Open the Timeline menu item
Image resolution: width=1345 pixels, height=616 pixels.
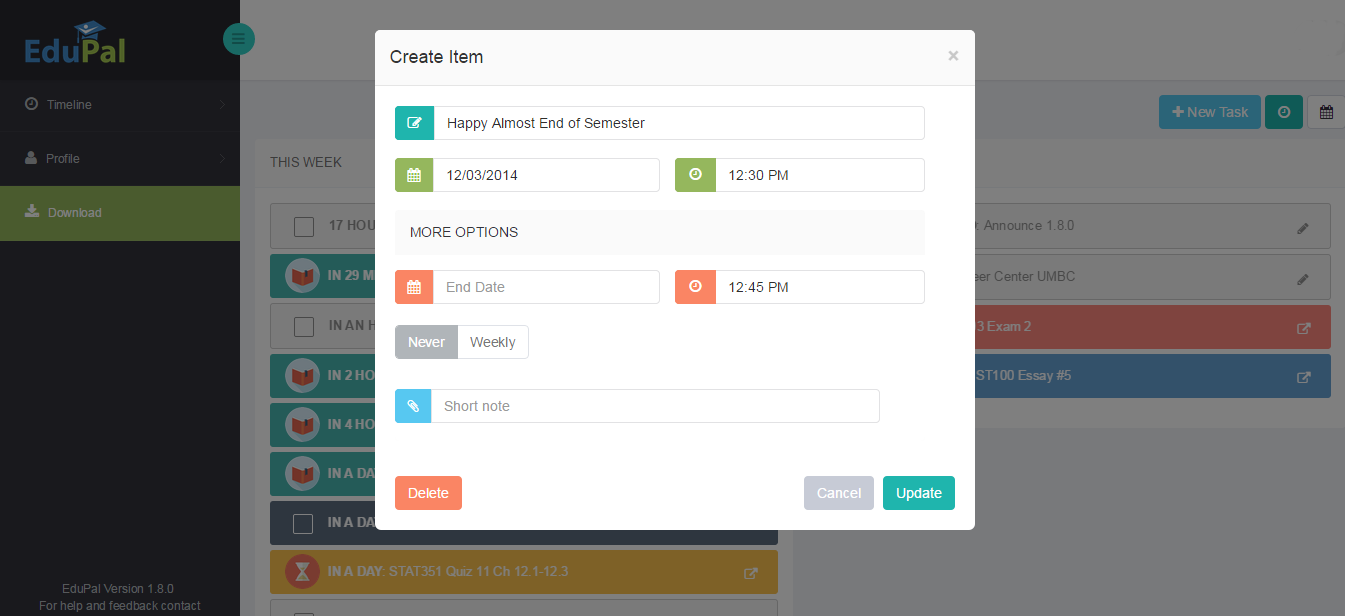tap(120, 105)
